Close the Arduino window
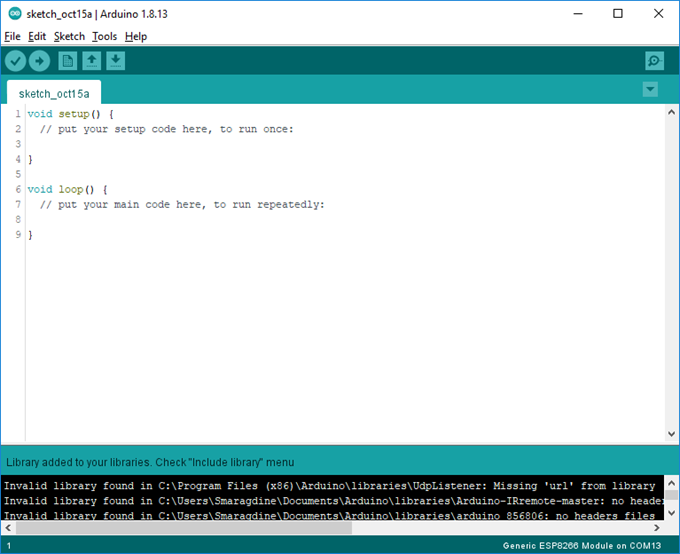The height and width of the screenshot is (554, 680). pos(658,14)
